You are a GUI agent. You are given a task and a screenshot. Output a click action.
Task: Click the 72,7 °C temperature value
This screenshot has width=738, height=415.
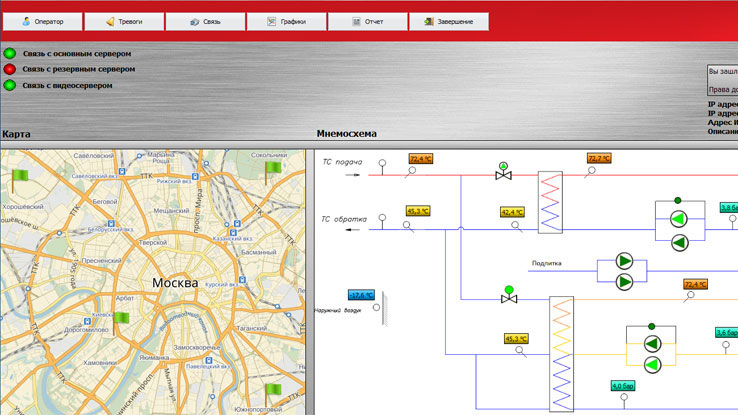pyautogui.click(x=599, y=158)
